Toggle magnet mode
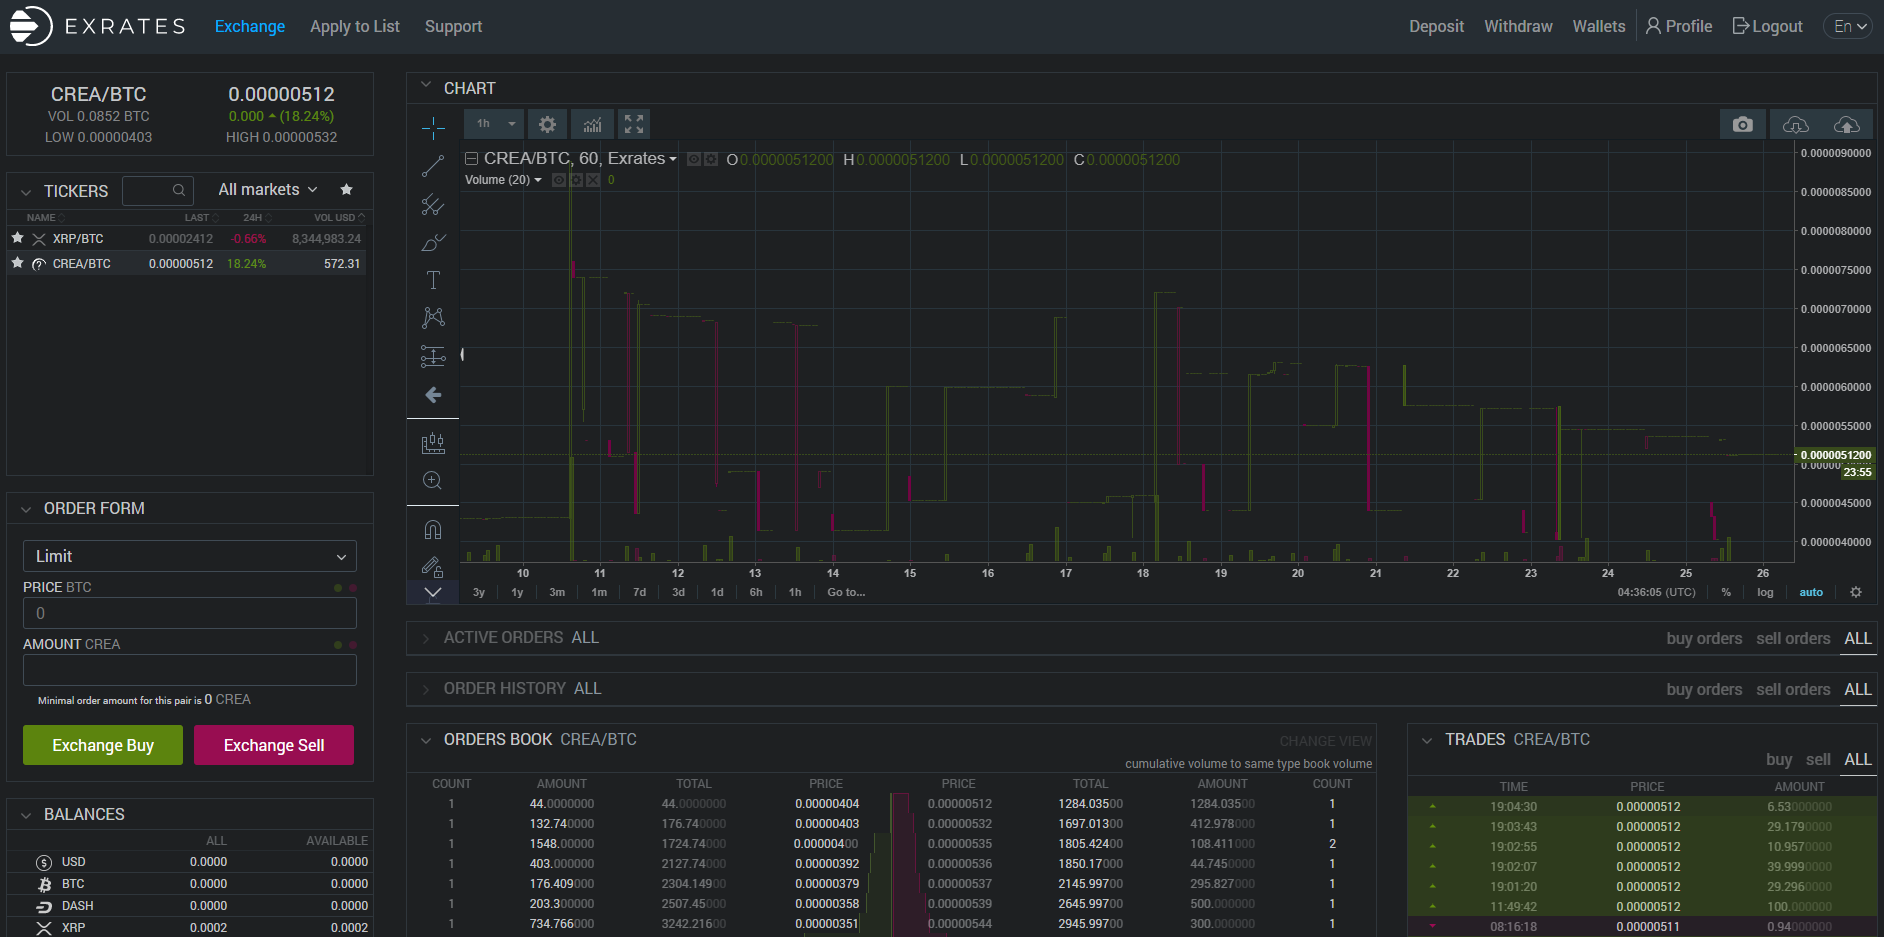1884x937 pixels. point(433,530)
